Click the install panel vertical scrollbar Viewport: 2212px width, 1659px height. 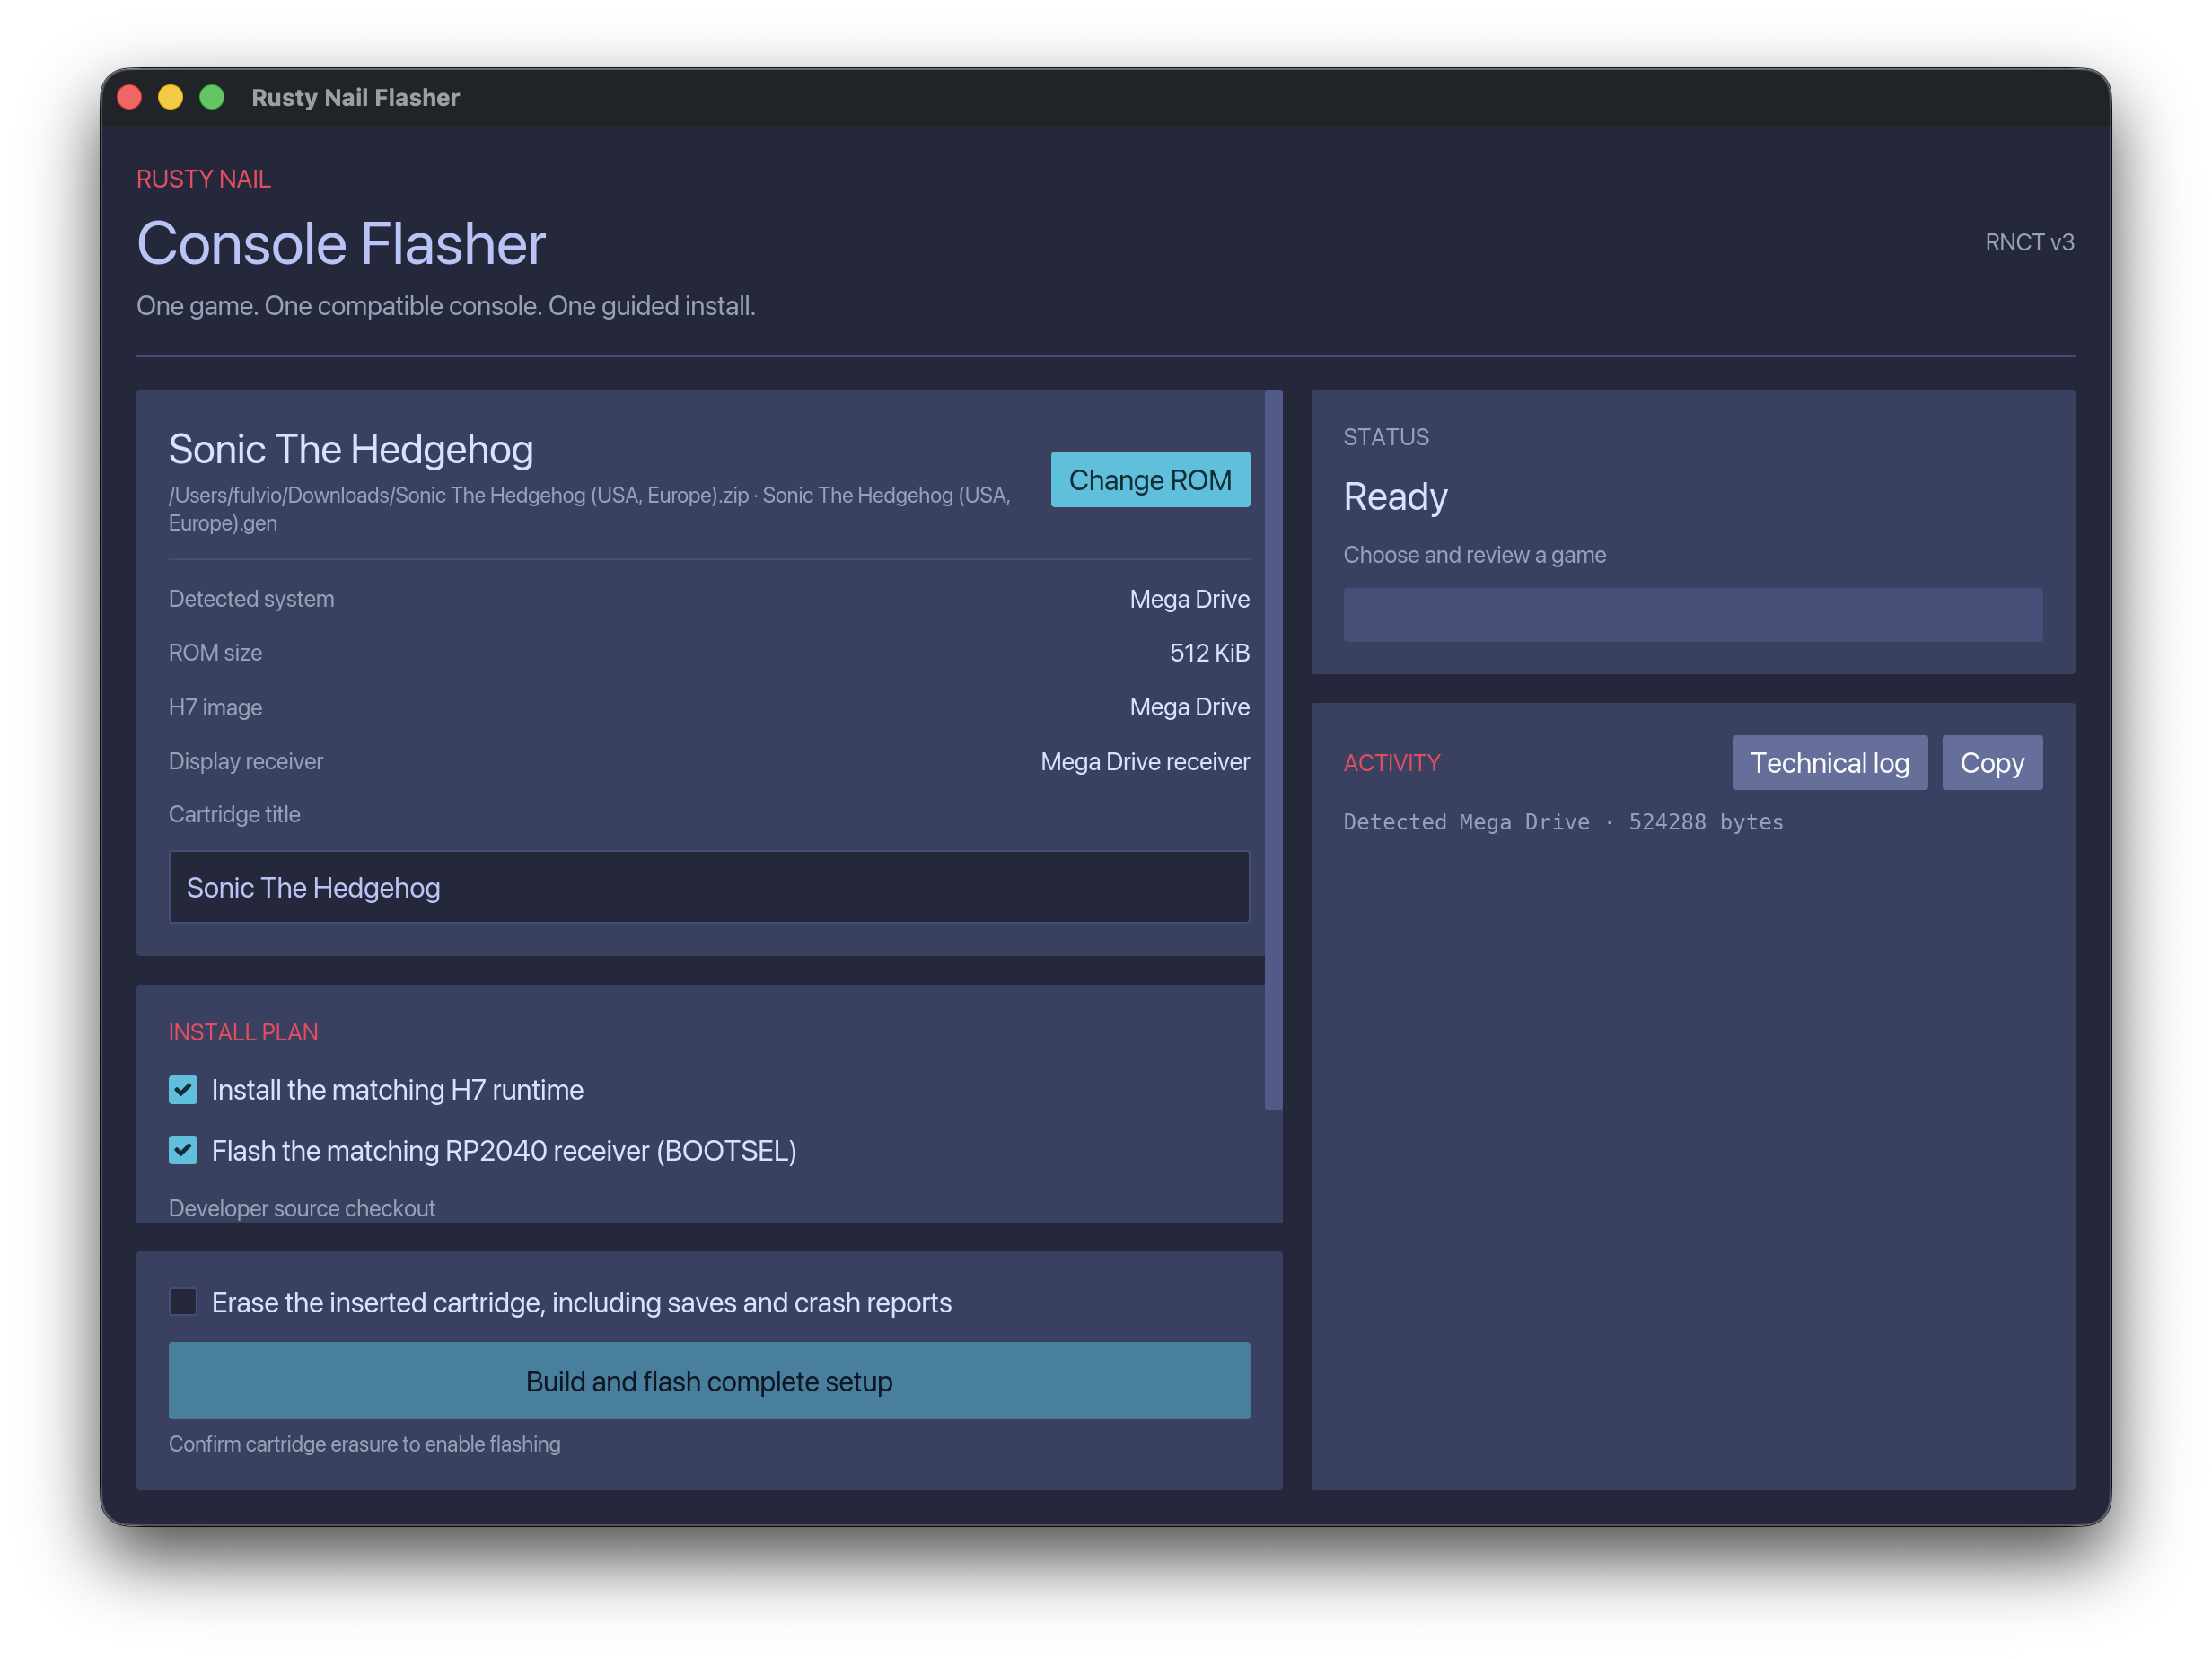[1273, 750]
